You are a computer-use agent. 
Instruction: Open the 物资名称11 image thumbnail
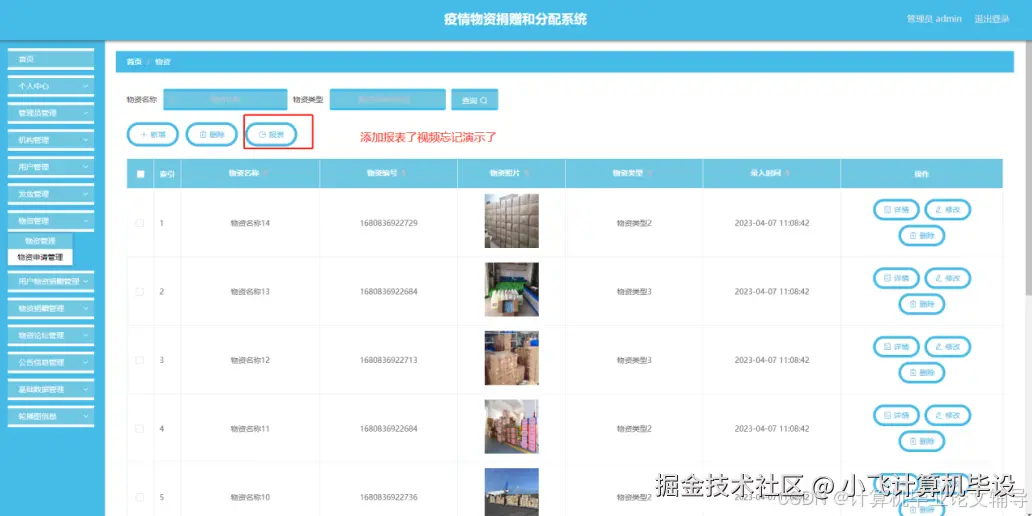click(511, 426)
